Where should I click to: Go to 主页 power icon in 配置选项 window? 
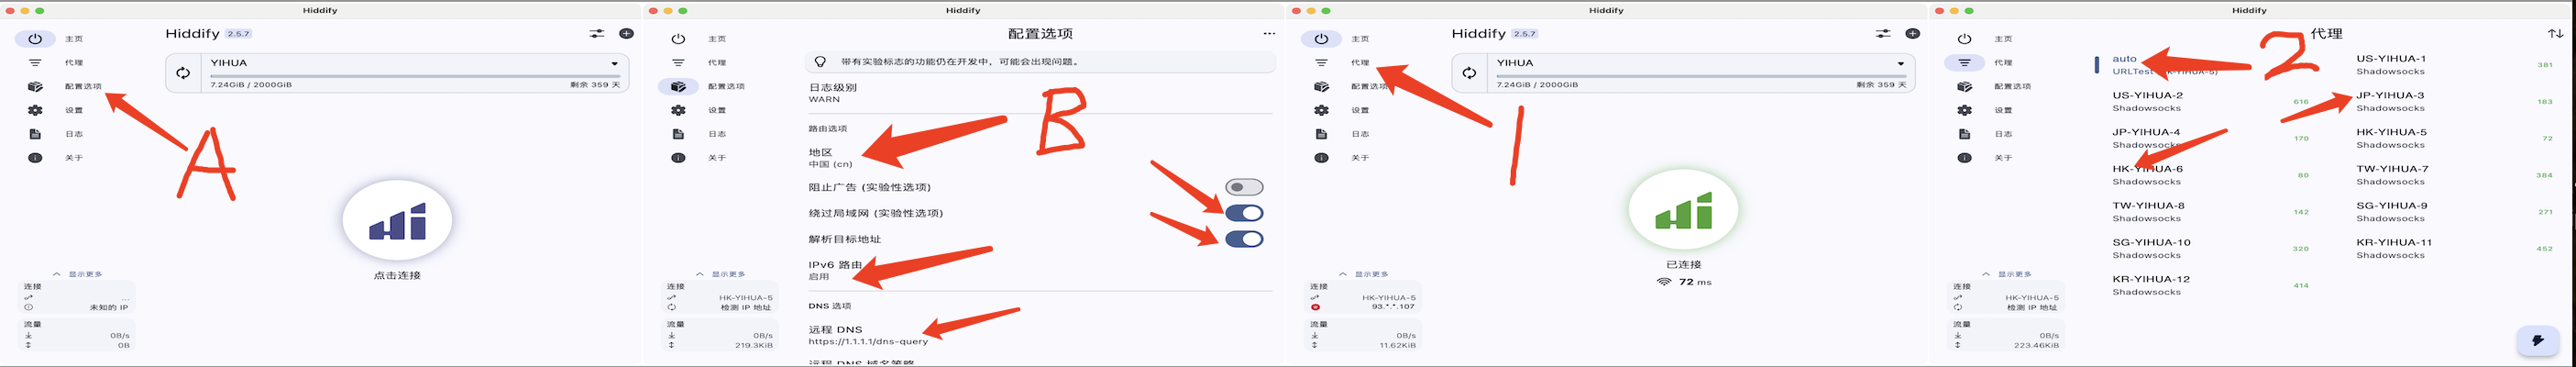678,39
